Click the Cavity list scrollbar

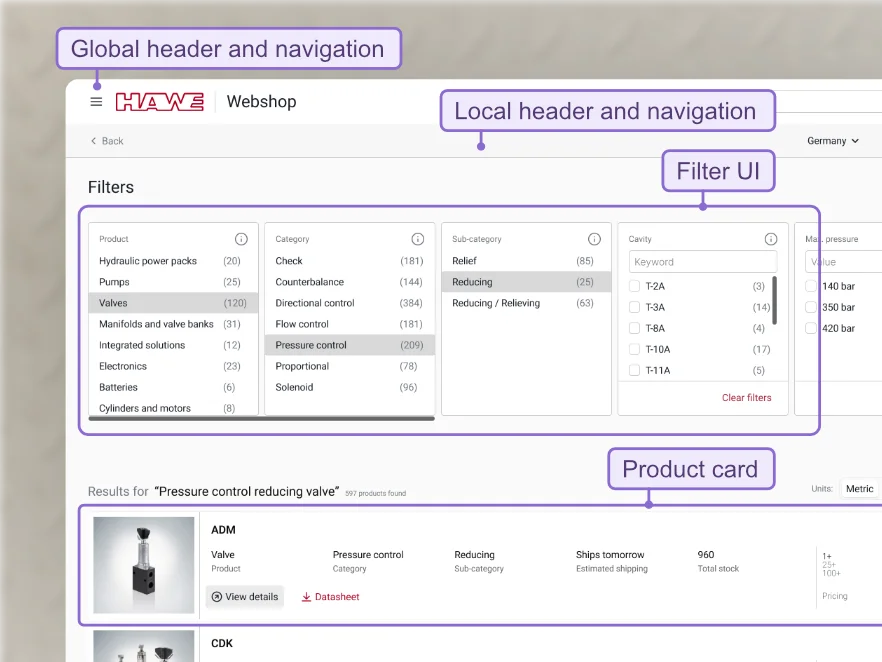775,300
